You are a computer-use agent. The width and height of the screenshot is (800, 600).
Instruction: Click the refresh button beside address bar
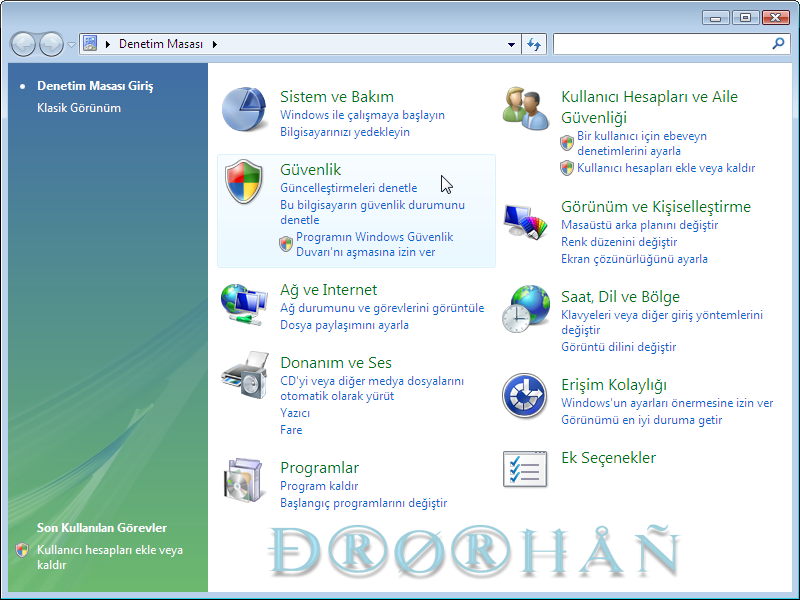point(534,44)
